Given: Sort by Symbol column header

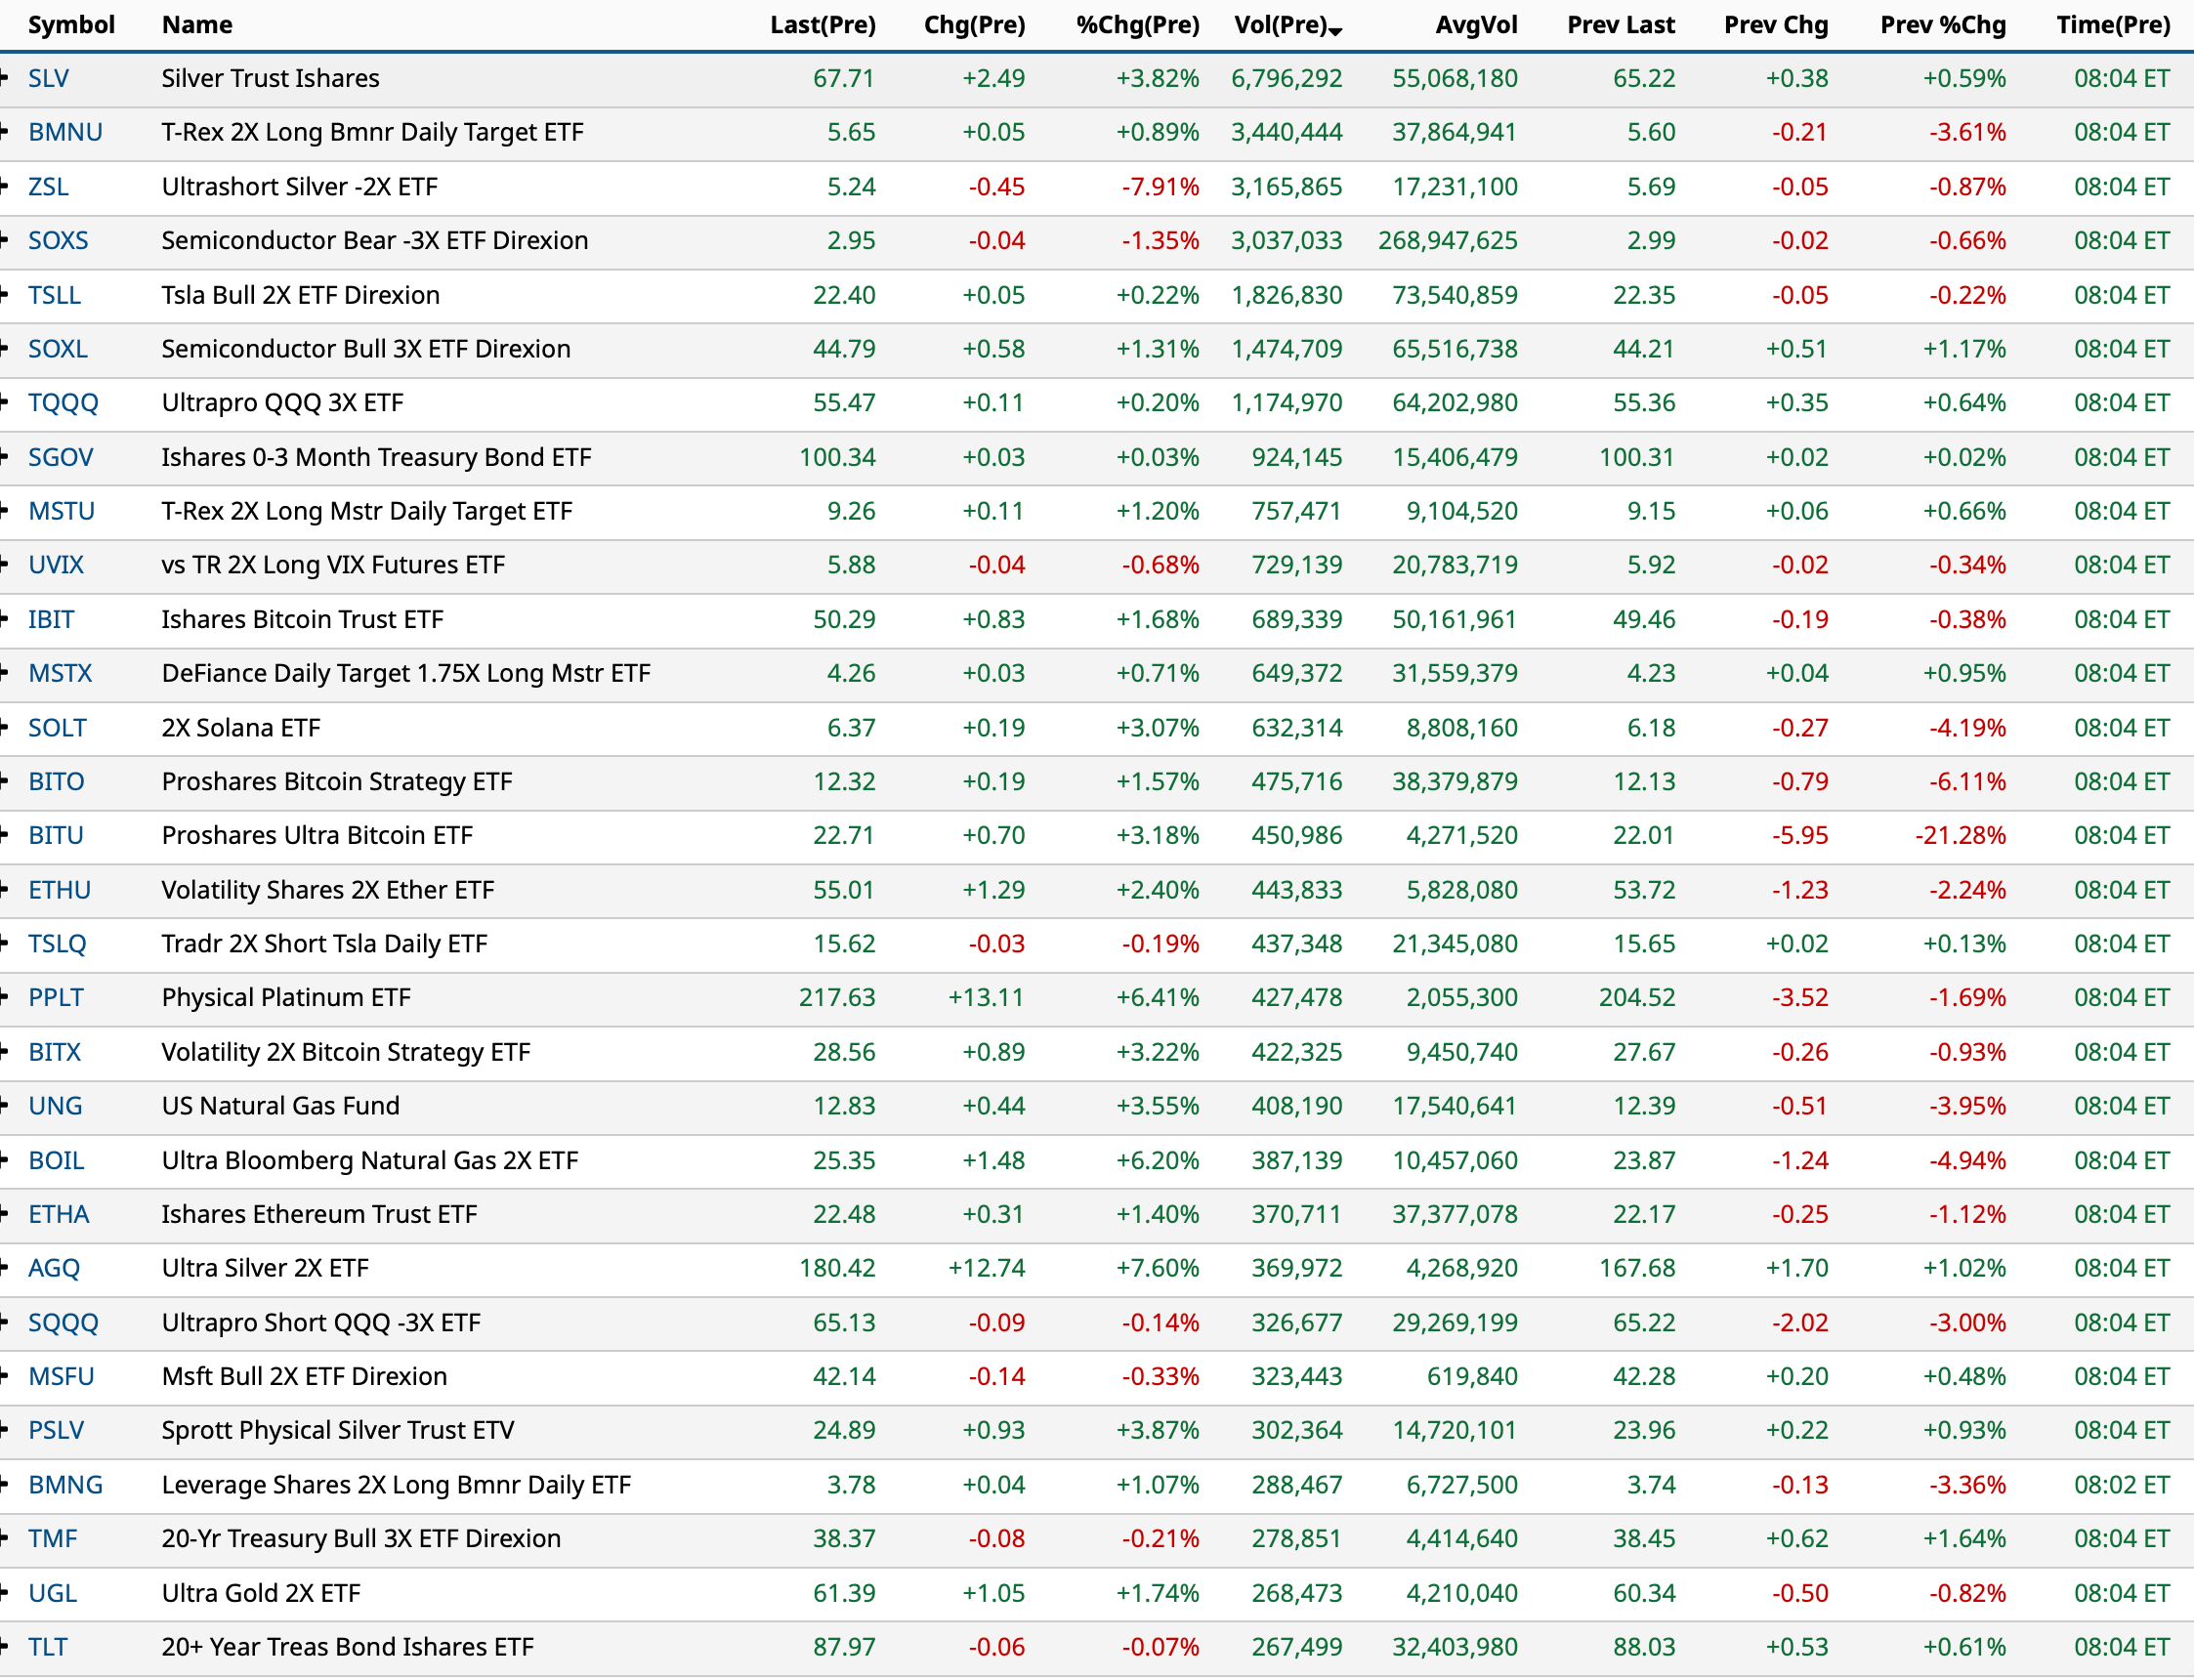Looking at the screenshot, I should tap(71, 25).
